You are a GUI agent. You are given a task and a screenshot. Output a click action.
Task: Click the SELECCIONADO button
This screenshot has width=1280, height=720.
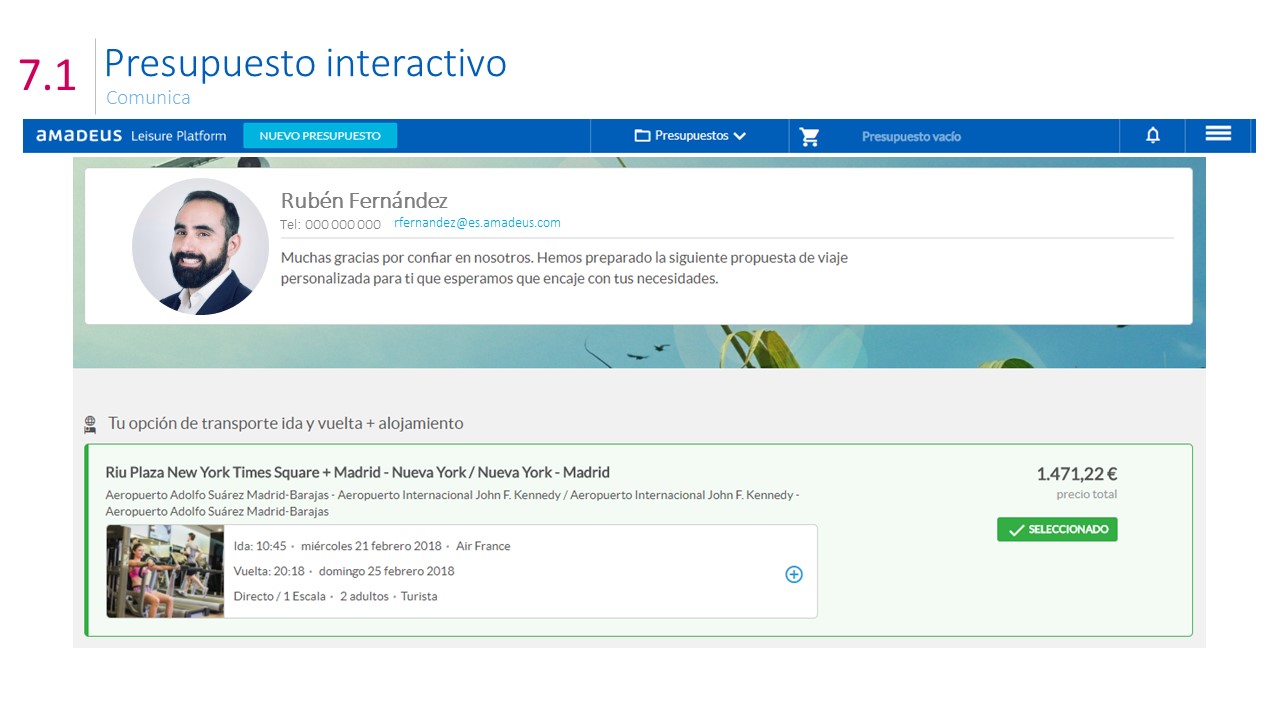(1057, 530)
